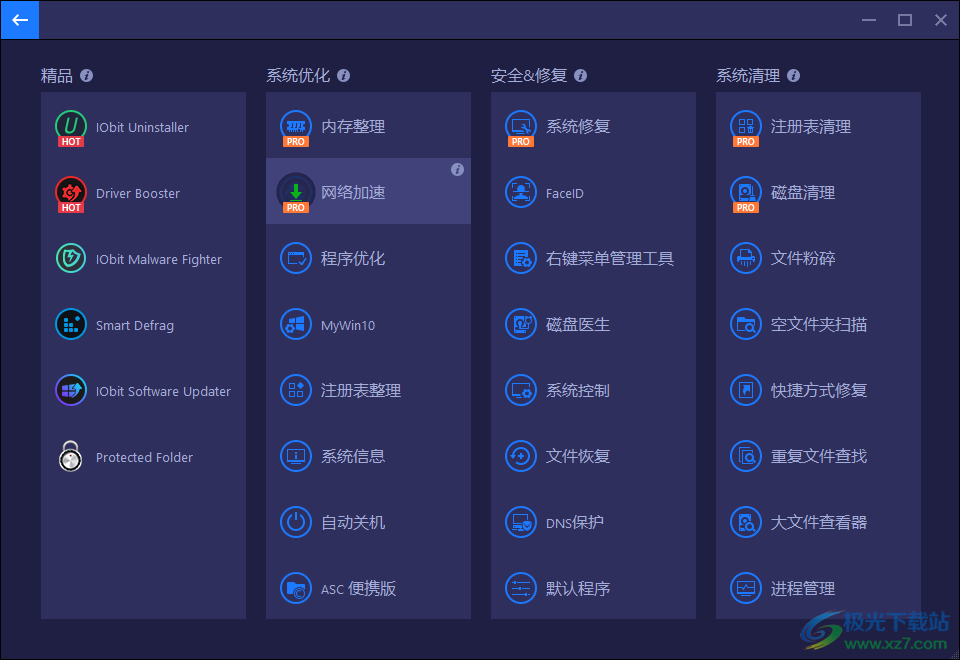Click the Driver Booster text label
960x660 pixels.
point(138,193)
